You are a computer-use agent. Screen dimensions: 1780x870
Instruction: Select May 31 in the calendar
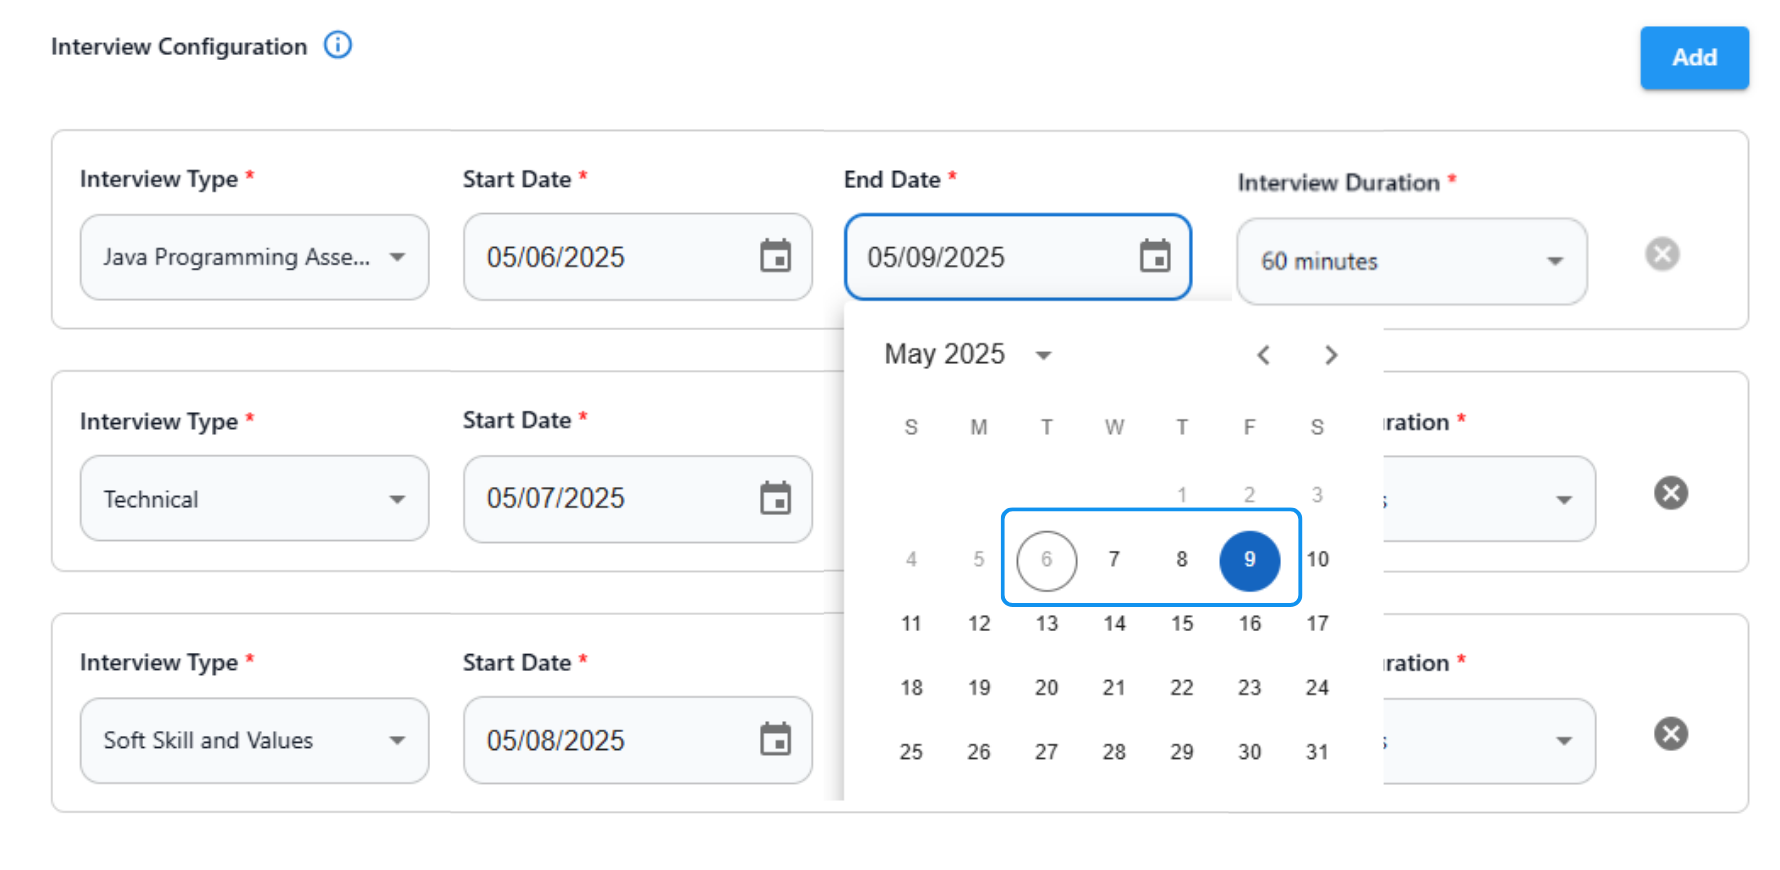(x=1317, y=752)
